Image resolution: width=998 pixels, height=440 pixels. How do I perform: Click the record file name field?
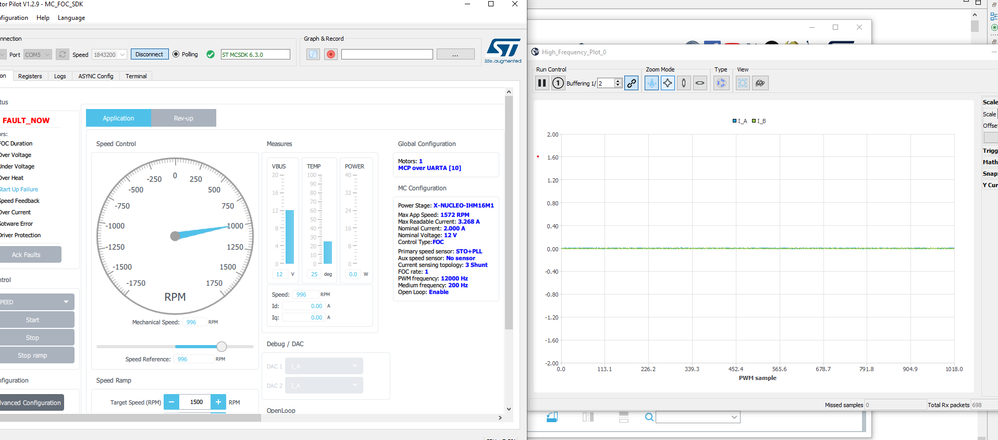pyautogui.click(x=386, y=55)
